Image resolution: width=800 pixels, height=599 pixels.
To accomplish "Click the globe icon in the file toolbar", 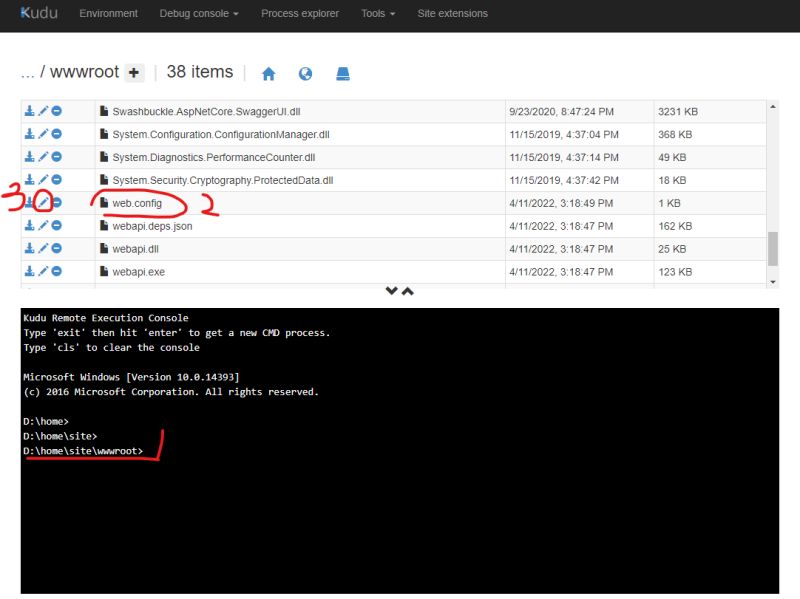I will pyautogui.click(x=306, y=72).
